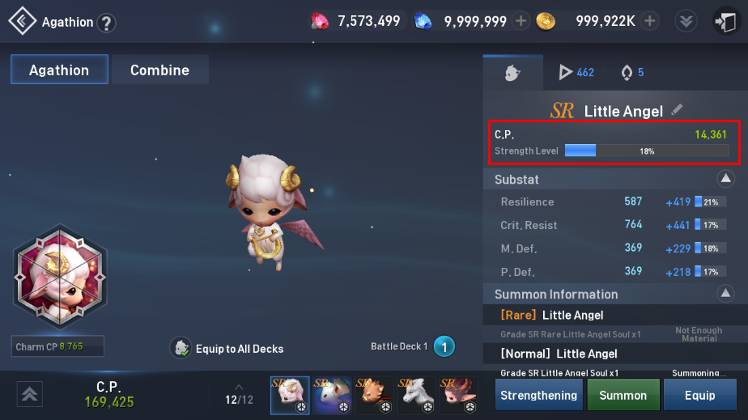Expand the bottom-left double up arrow panel
Screen dimensions: 748x420
pos(30,394)
